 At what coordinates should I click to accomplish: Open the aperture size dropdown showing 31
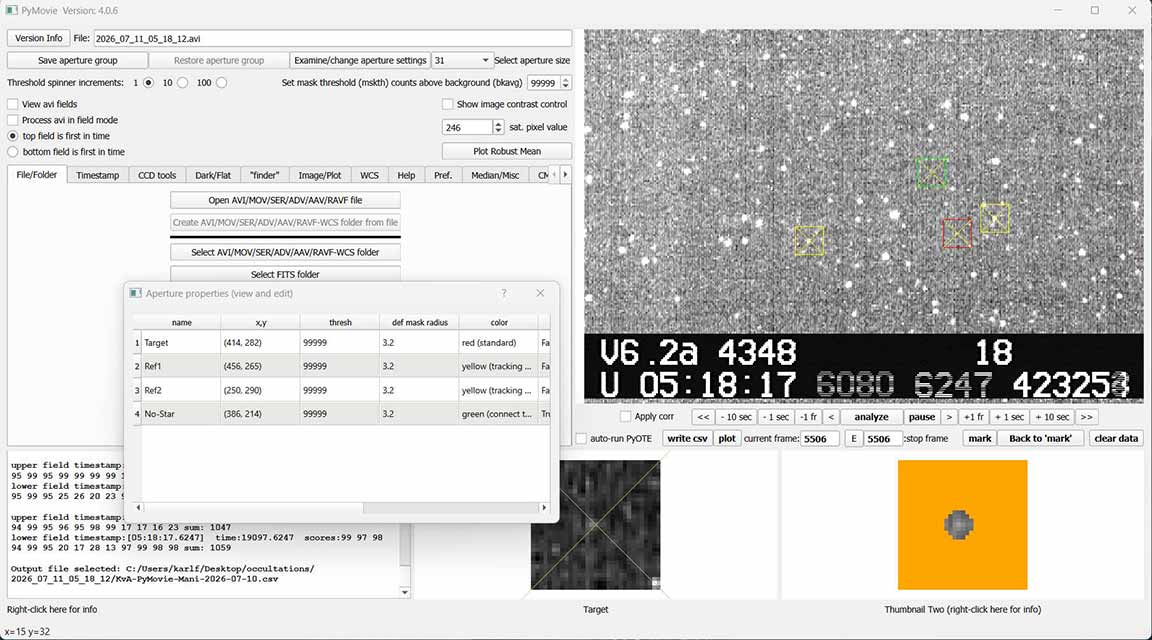(461, 60)
